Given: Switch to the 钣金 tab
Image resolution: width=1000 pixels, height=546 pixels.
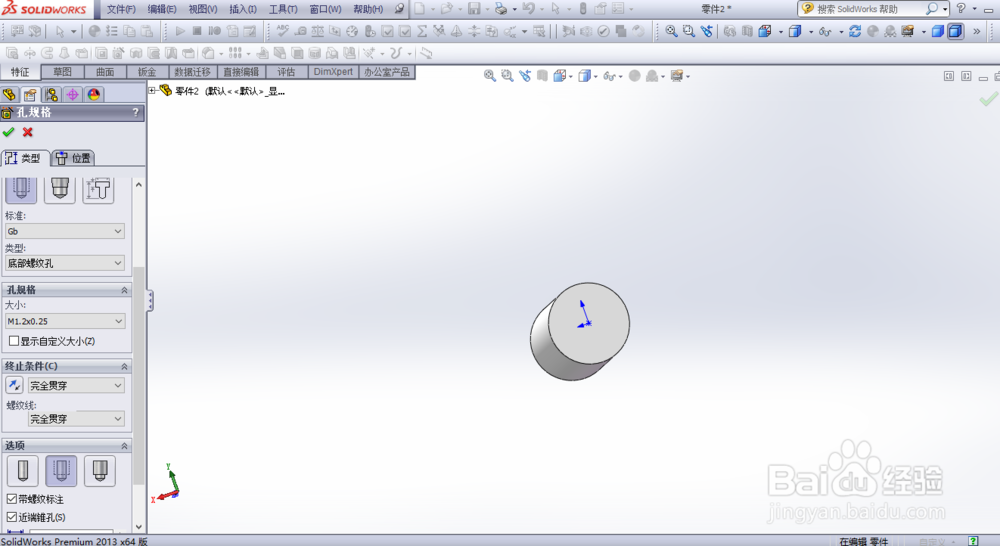Looking at the screenshot, I should (147, 72).
